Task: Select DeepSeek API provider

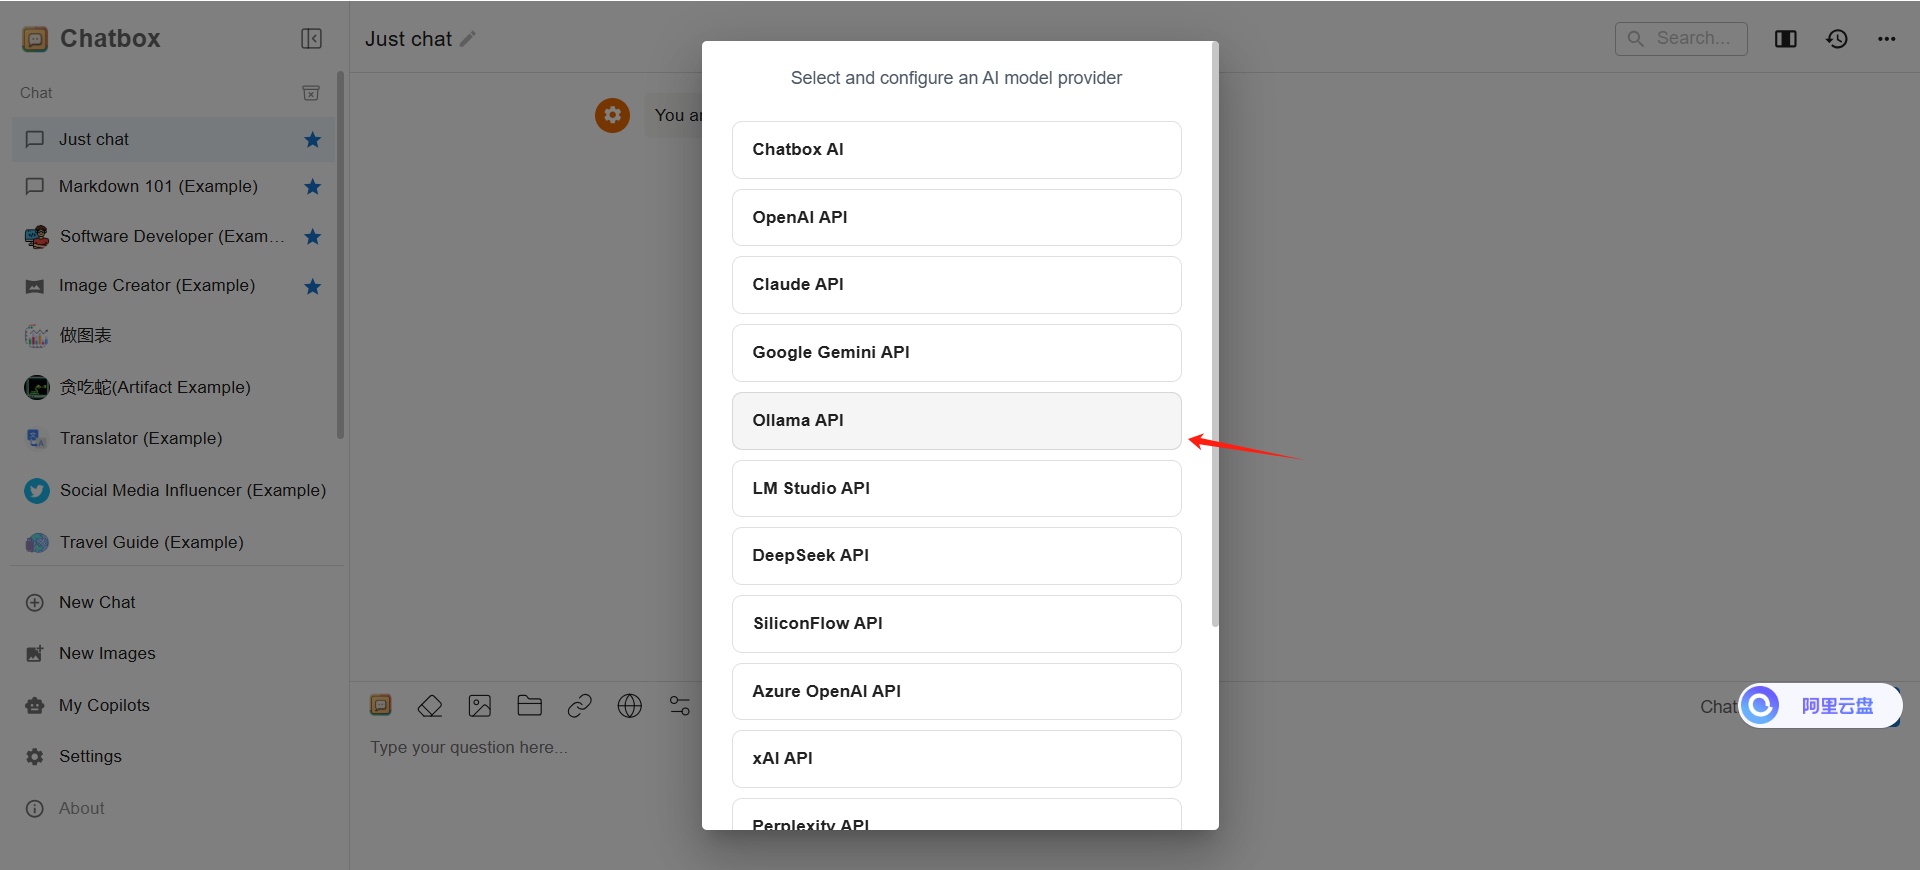Action: tap(957, 556)
